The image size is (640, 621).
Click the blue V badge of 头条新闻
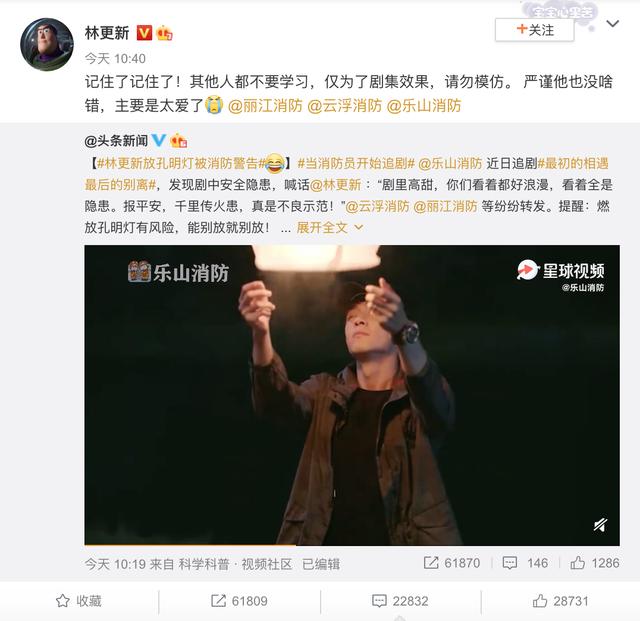(x=158, y=140)
